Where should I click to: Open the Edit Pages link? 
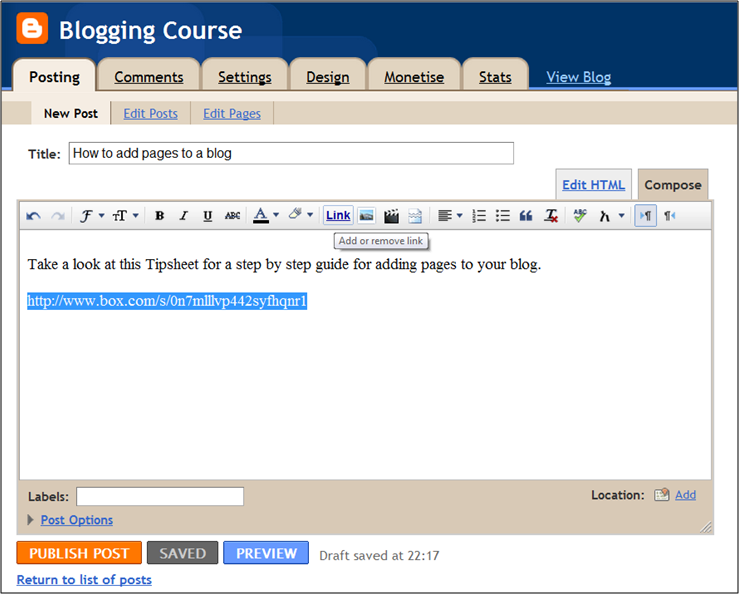point(232,114)
